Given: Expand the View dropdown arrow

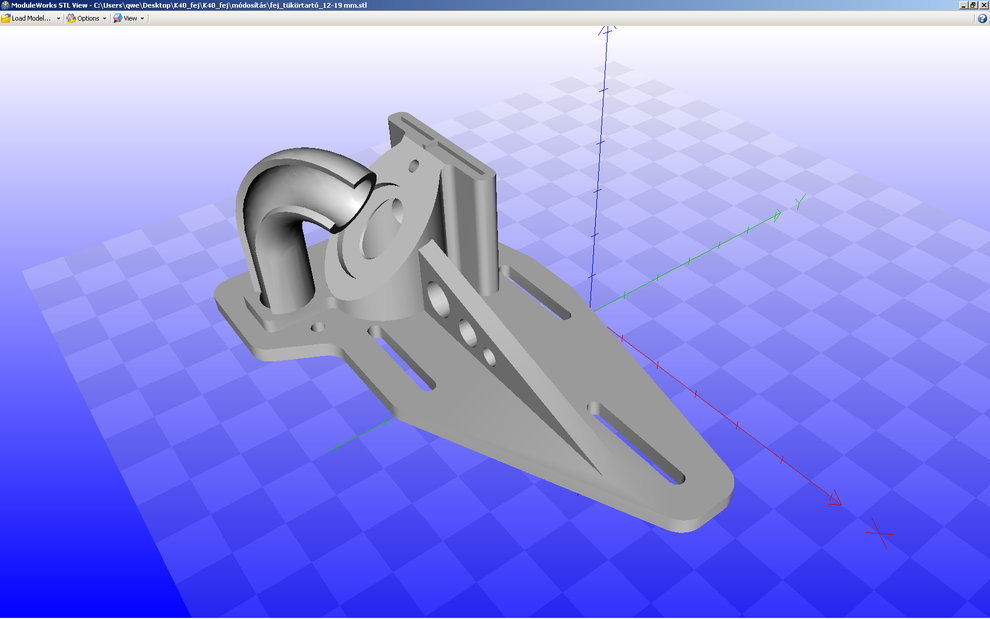Looking at the screenshot, I should pos(142,18).
